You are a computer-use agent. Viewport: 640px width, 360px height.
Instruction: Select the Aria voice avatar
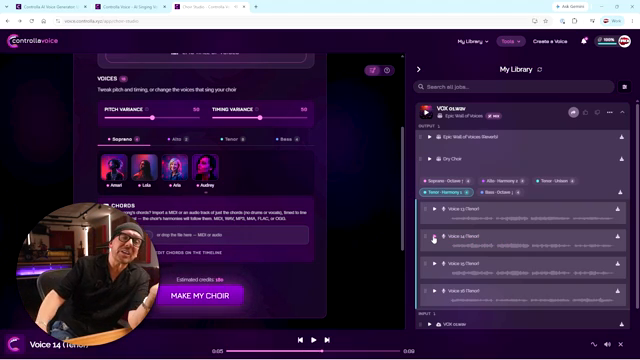coord(175,167)
